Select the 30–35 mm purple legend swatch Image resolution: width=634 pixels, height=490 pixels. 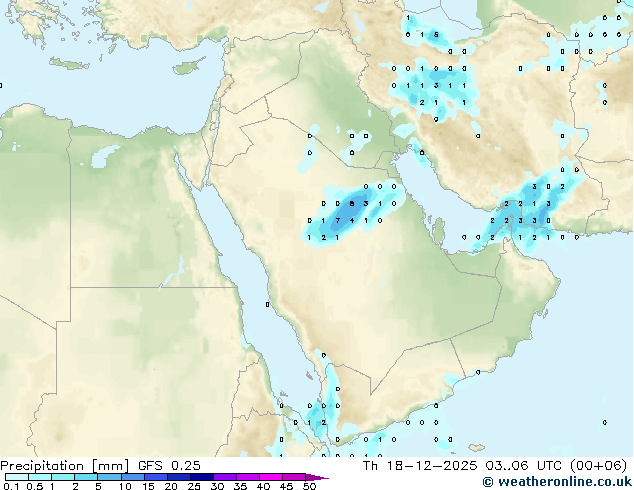tap(225, 477)
